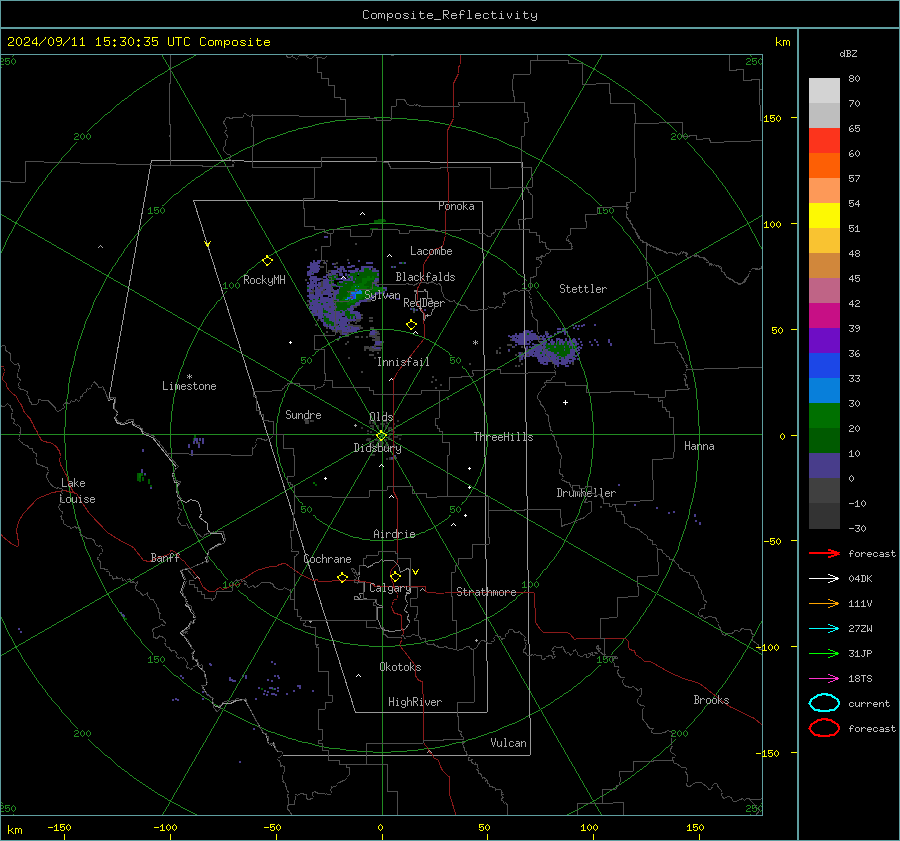The height and width of the screenshot is (841, 900).
Task: Click the Cochrane label
Action: coord(327,559)
